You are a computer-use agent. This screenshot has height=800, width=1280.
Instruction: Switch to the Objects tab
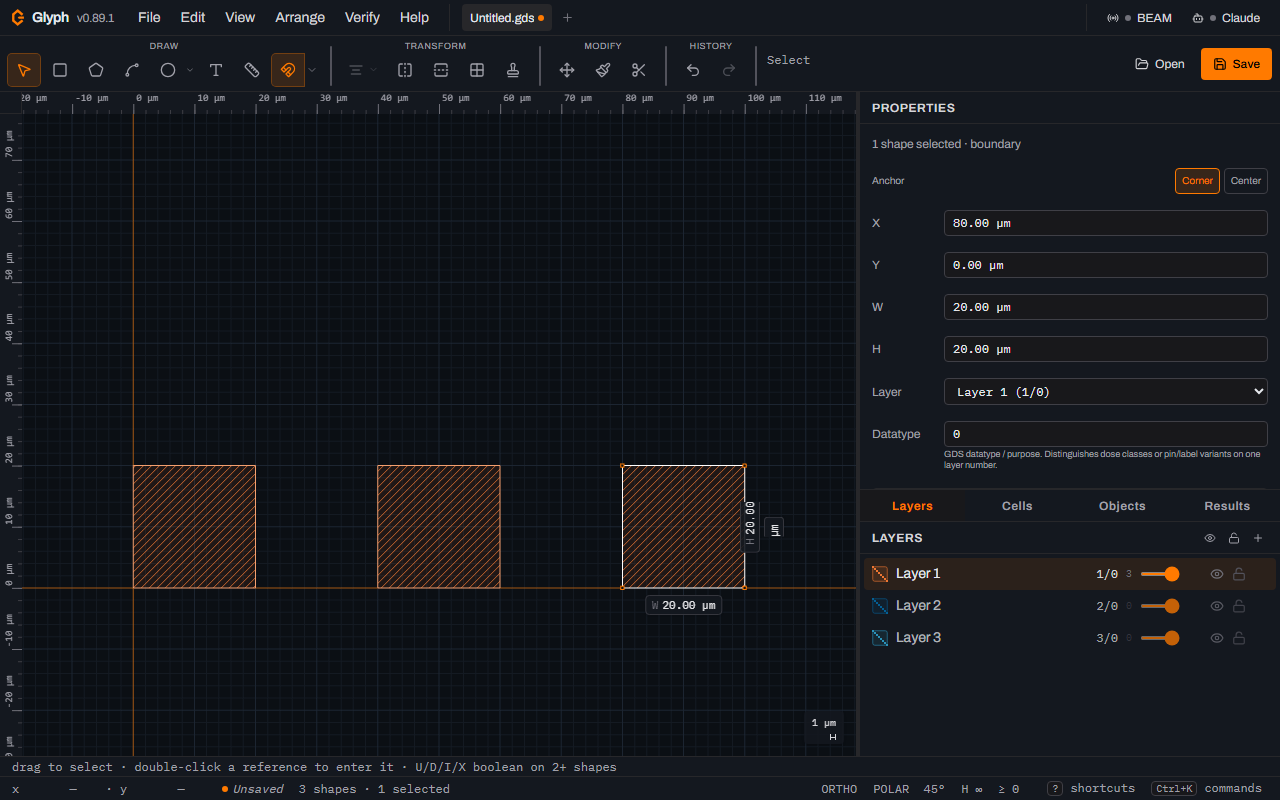[1122, 506]
